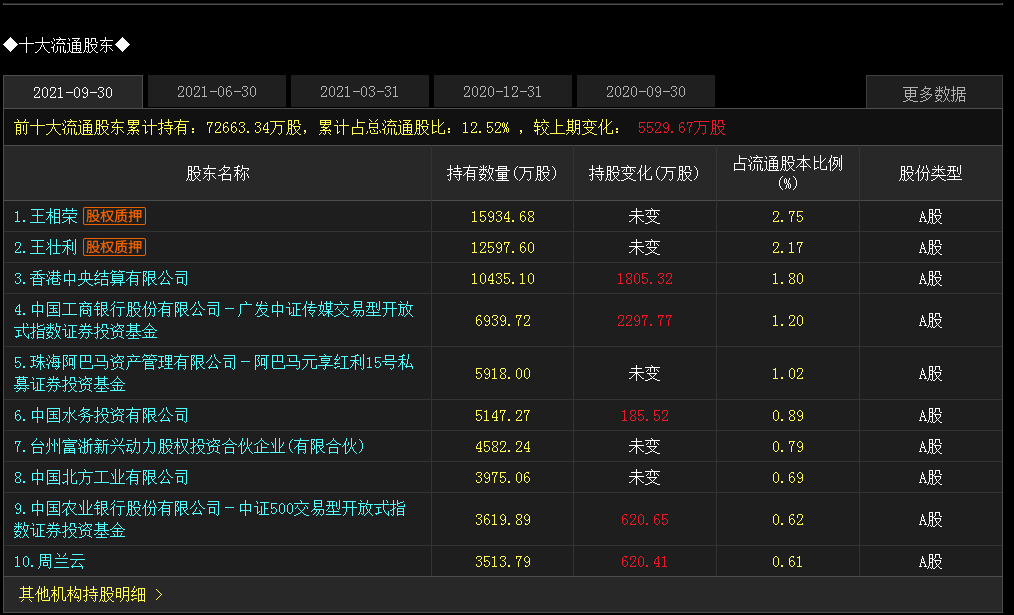Switch to the 2021-06-30 tab

pyautogui.click(x=217, y=92)
